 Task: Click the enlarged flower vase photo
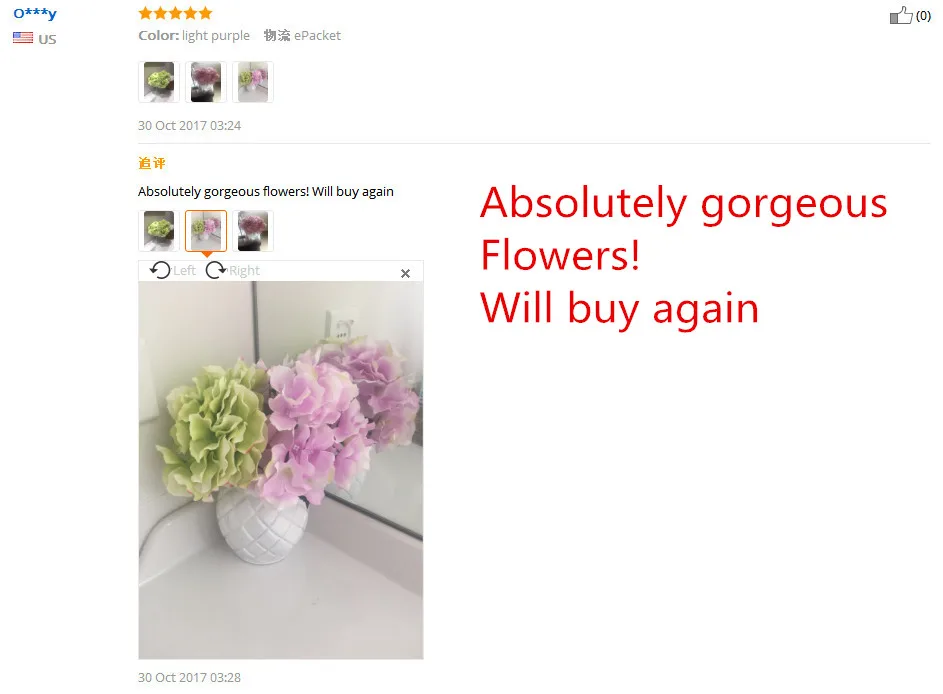[281, 470]
